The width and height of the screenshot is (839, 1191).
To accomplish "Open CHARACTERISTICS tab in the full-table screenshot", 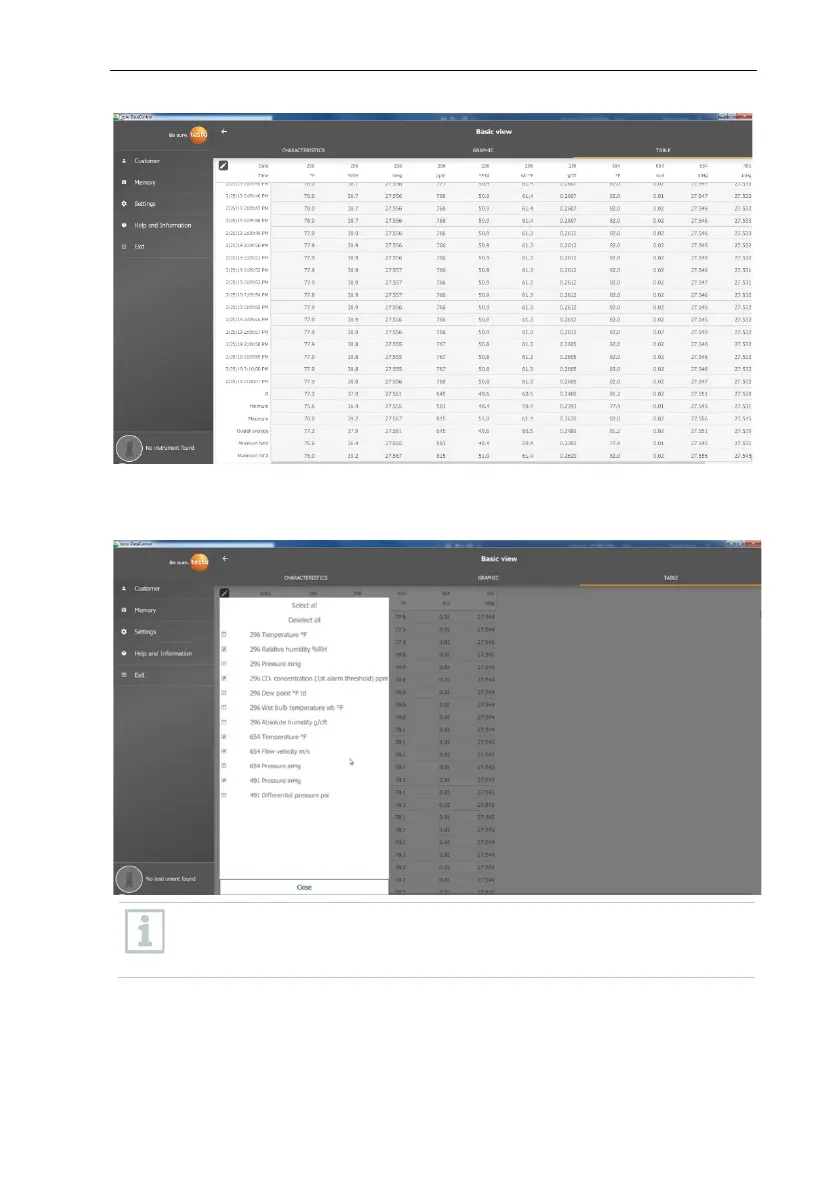I will point(303,150).
